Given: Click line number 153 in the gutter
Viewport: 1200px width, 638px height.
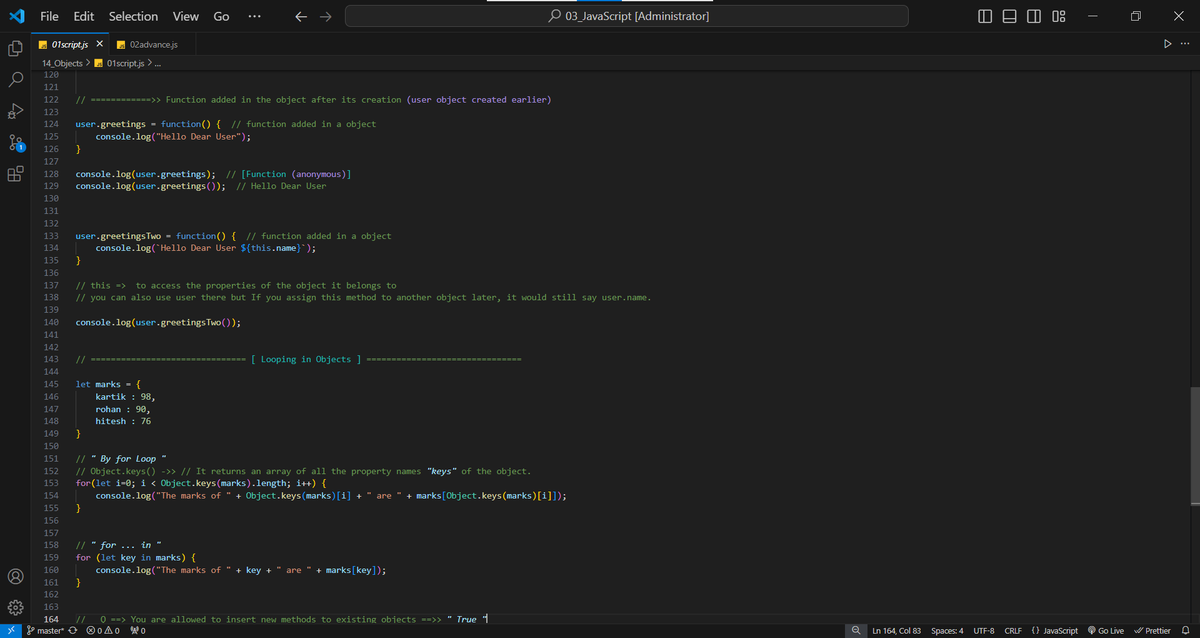Looking at the screenshot, I should point(51,483).
